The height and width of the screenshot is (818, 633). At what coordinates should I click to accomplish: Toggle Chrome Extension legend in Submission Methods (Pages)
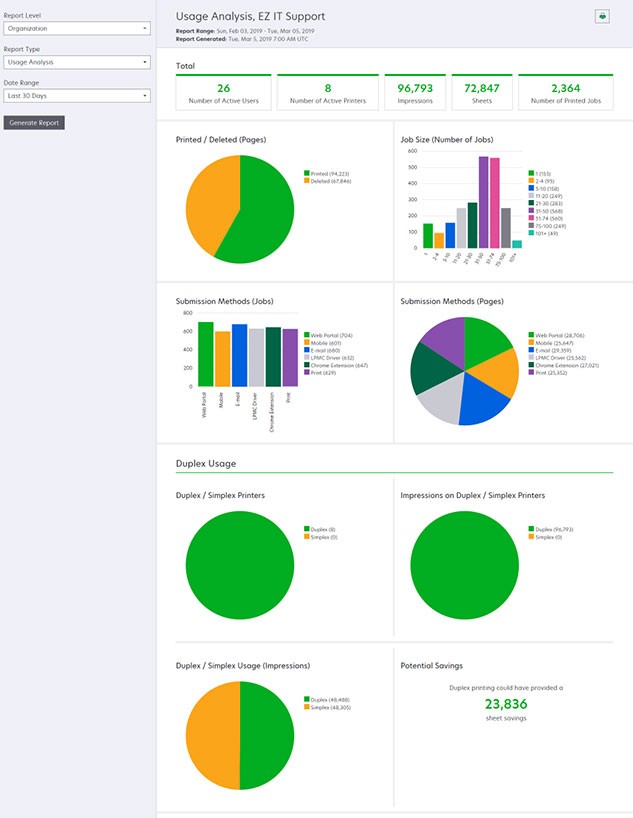coord(531,366)
